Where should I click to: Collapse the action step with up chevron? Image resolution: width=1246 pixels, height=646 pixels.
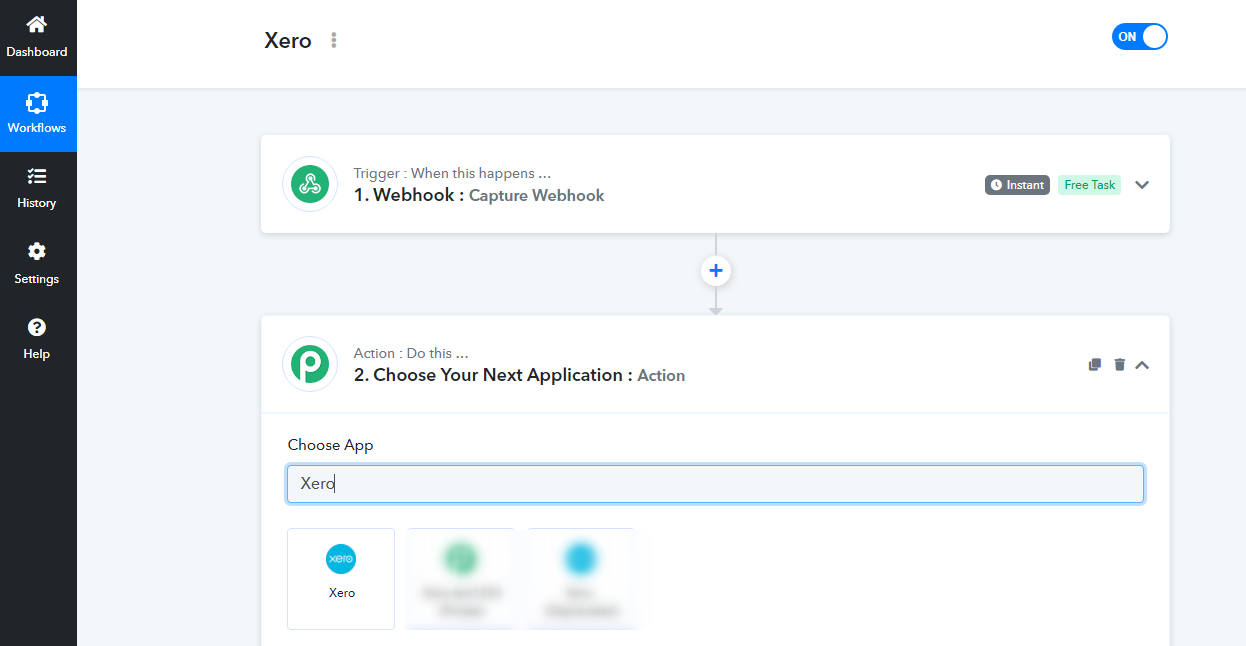pyautogui.click(x=1143, y=365)
